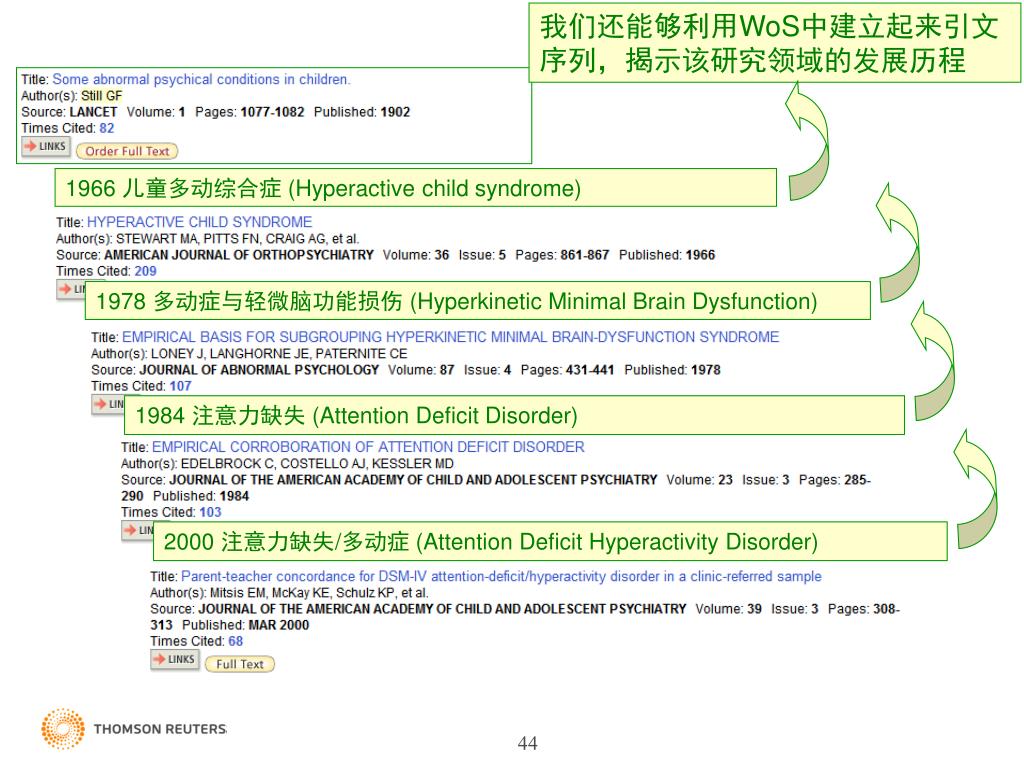Click the page number 44
Image resolution: width=1024 pixels, height=768 pixels.
pyautogui.click(x=527, y=743)
